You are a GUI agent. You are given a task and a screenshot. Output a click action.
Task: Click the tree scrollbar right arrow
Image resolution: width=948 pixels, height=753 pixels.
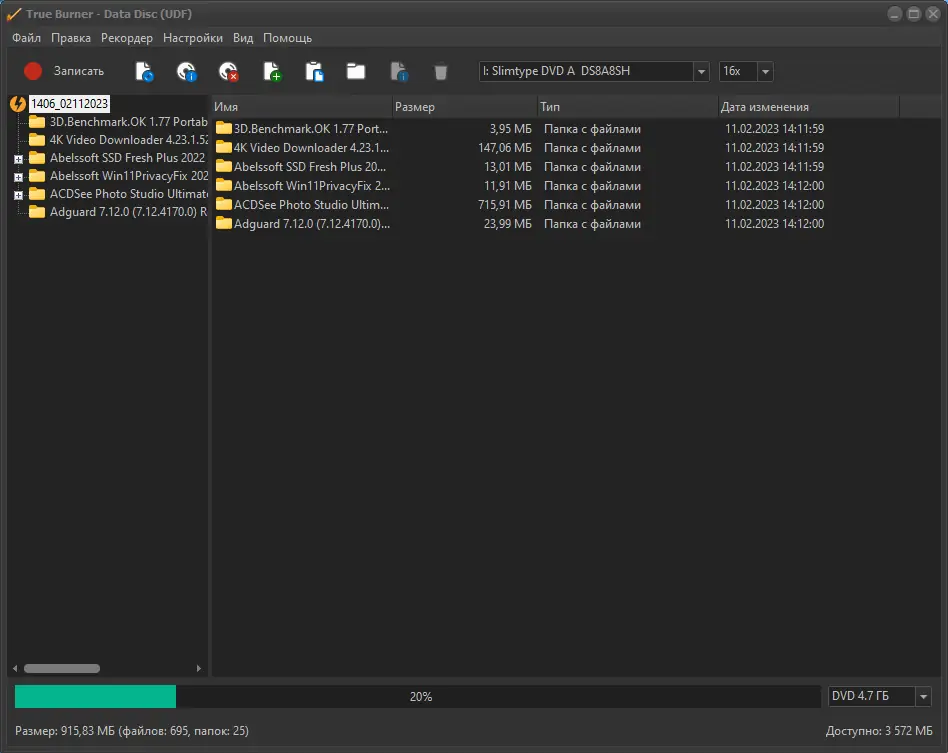tap(199, 668)
